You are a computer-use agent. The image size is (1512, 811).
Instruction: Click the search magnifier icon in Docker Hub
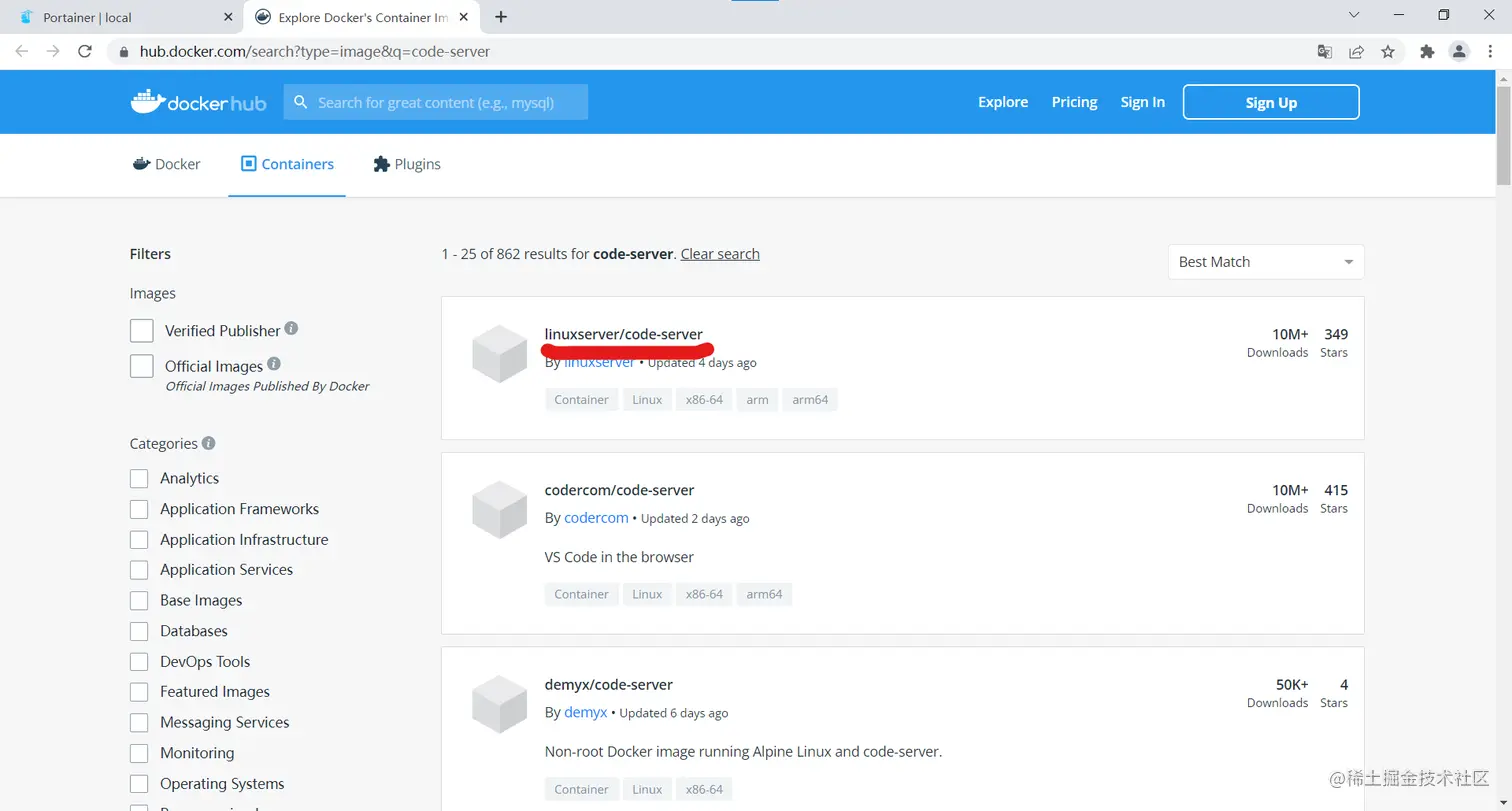pos(300,102)
